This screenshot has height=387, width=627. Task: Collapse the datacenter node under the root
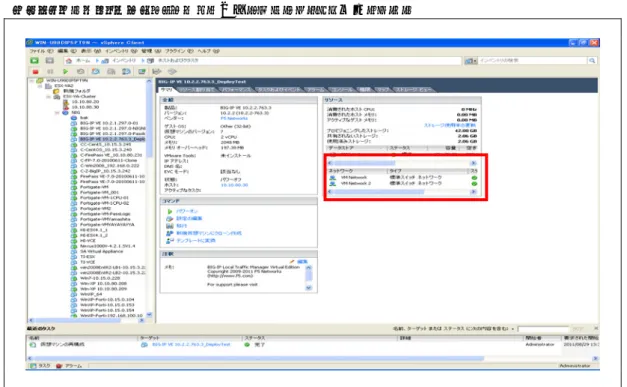[40, 86]
